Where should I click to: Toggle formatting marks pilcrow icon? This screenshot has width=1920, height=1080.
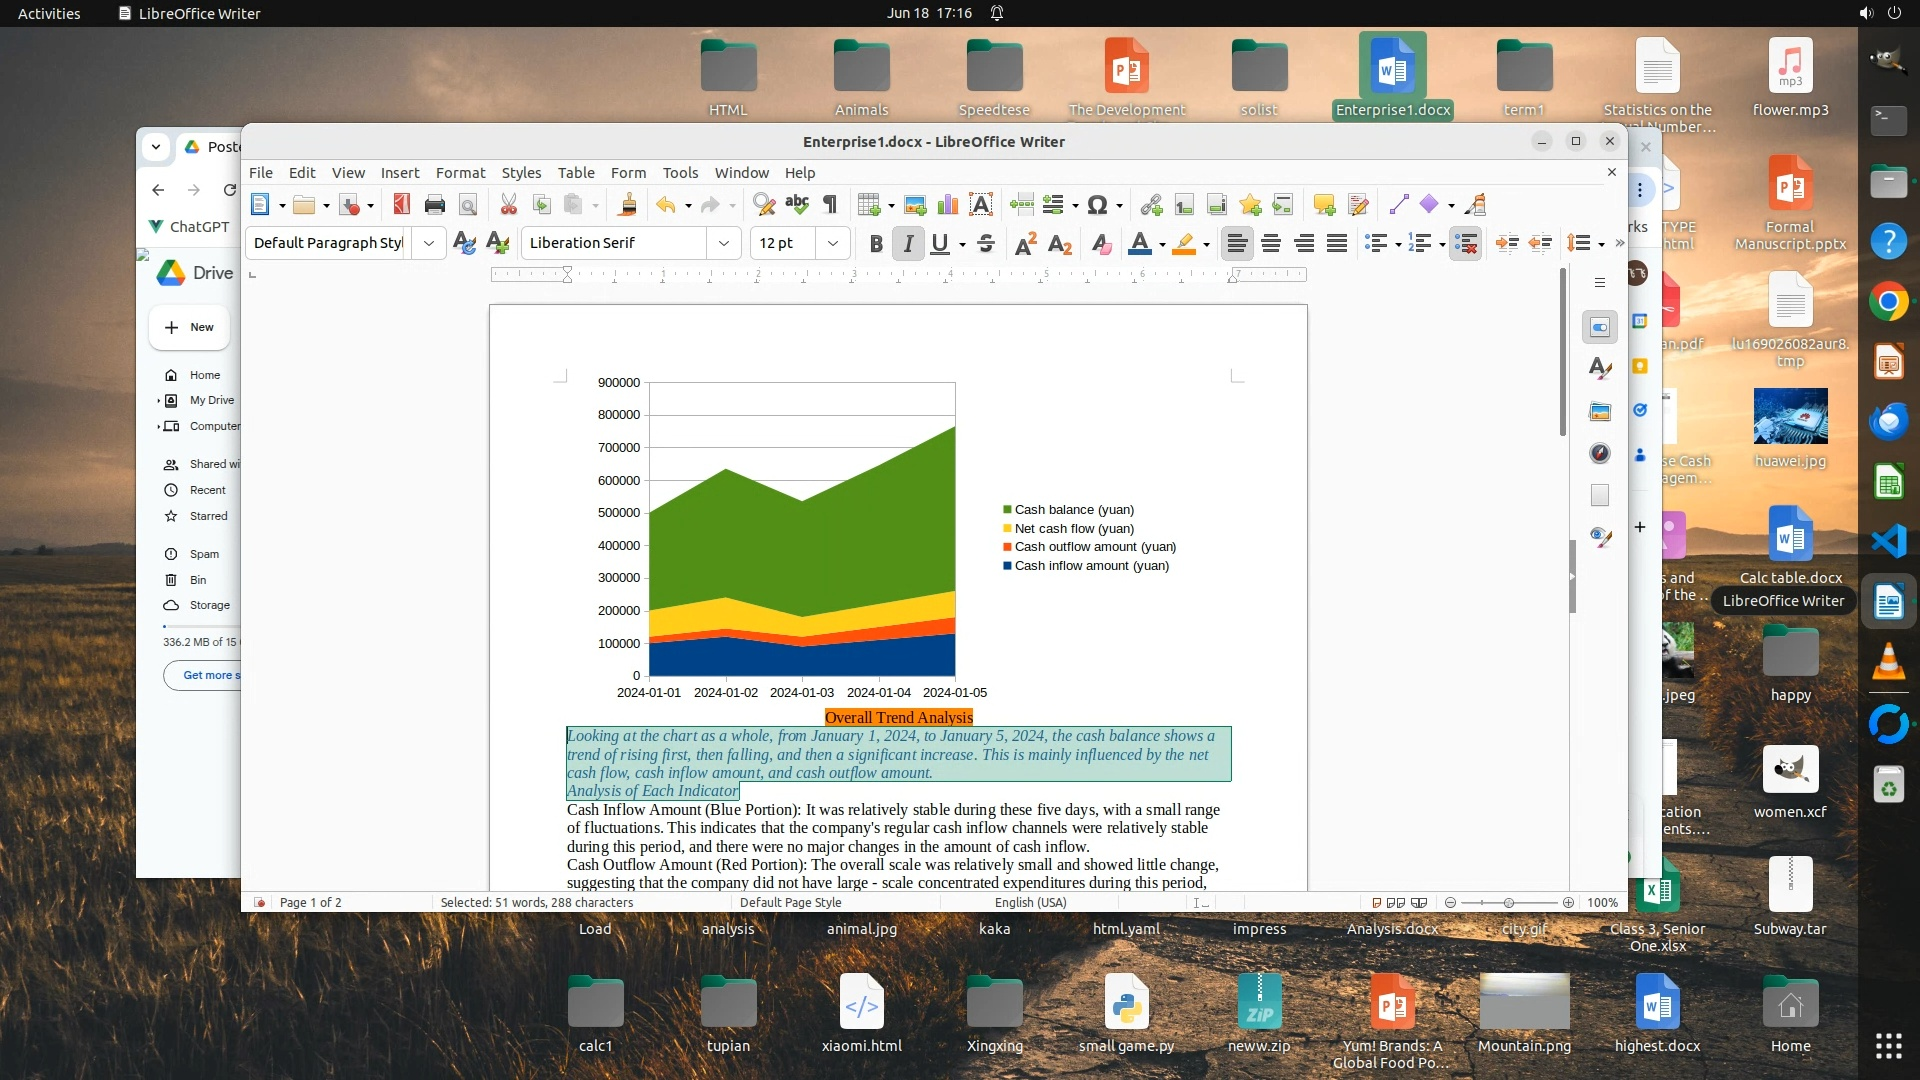tap(830, 205)
